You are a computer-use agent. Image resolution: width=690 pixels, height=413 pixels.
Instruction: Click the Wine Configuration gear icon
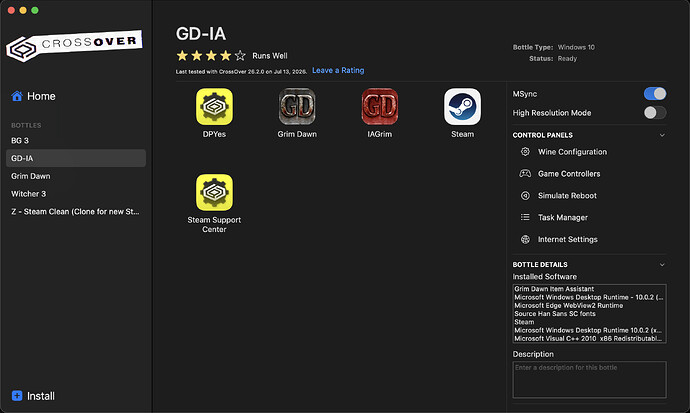pyautogui.click(x=525, y=152)
